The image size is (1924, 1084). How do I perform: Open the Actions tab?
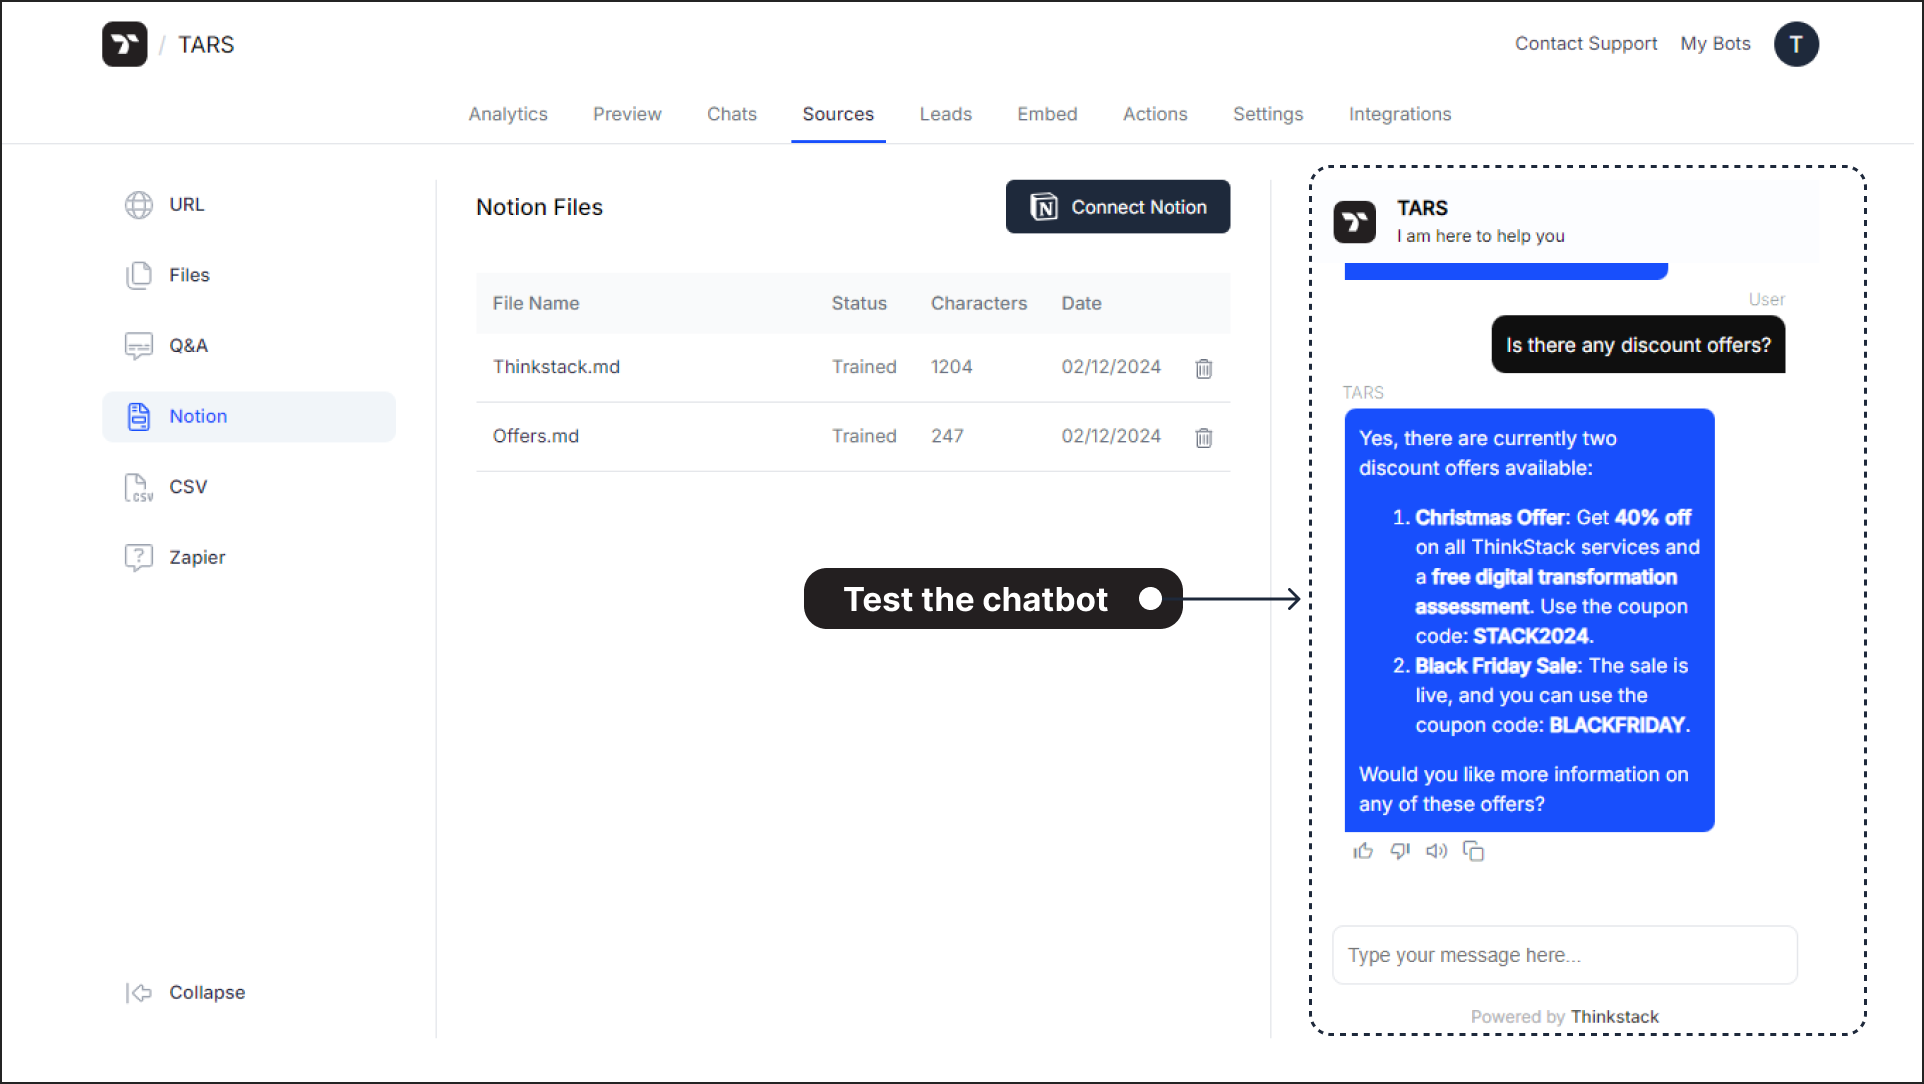click(1155, 114)
